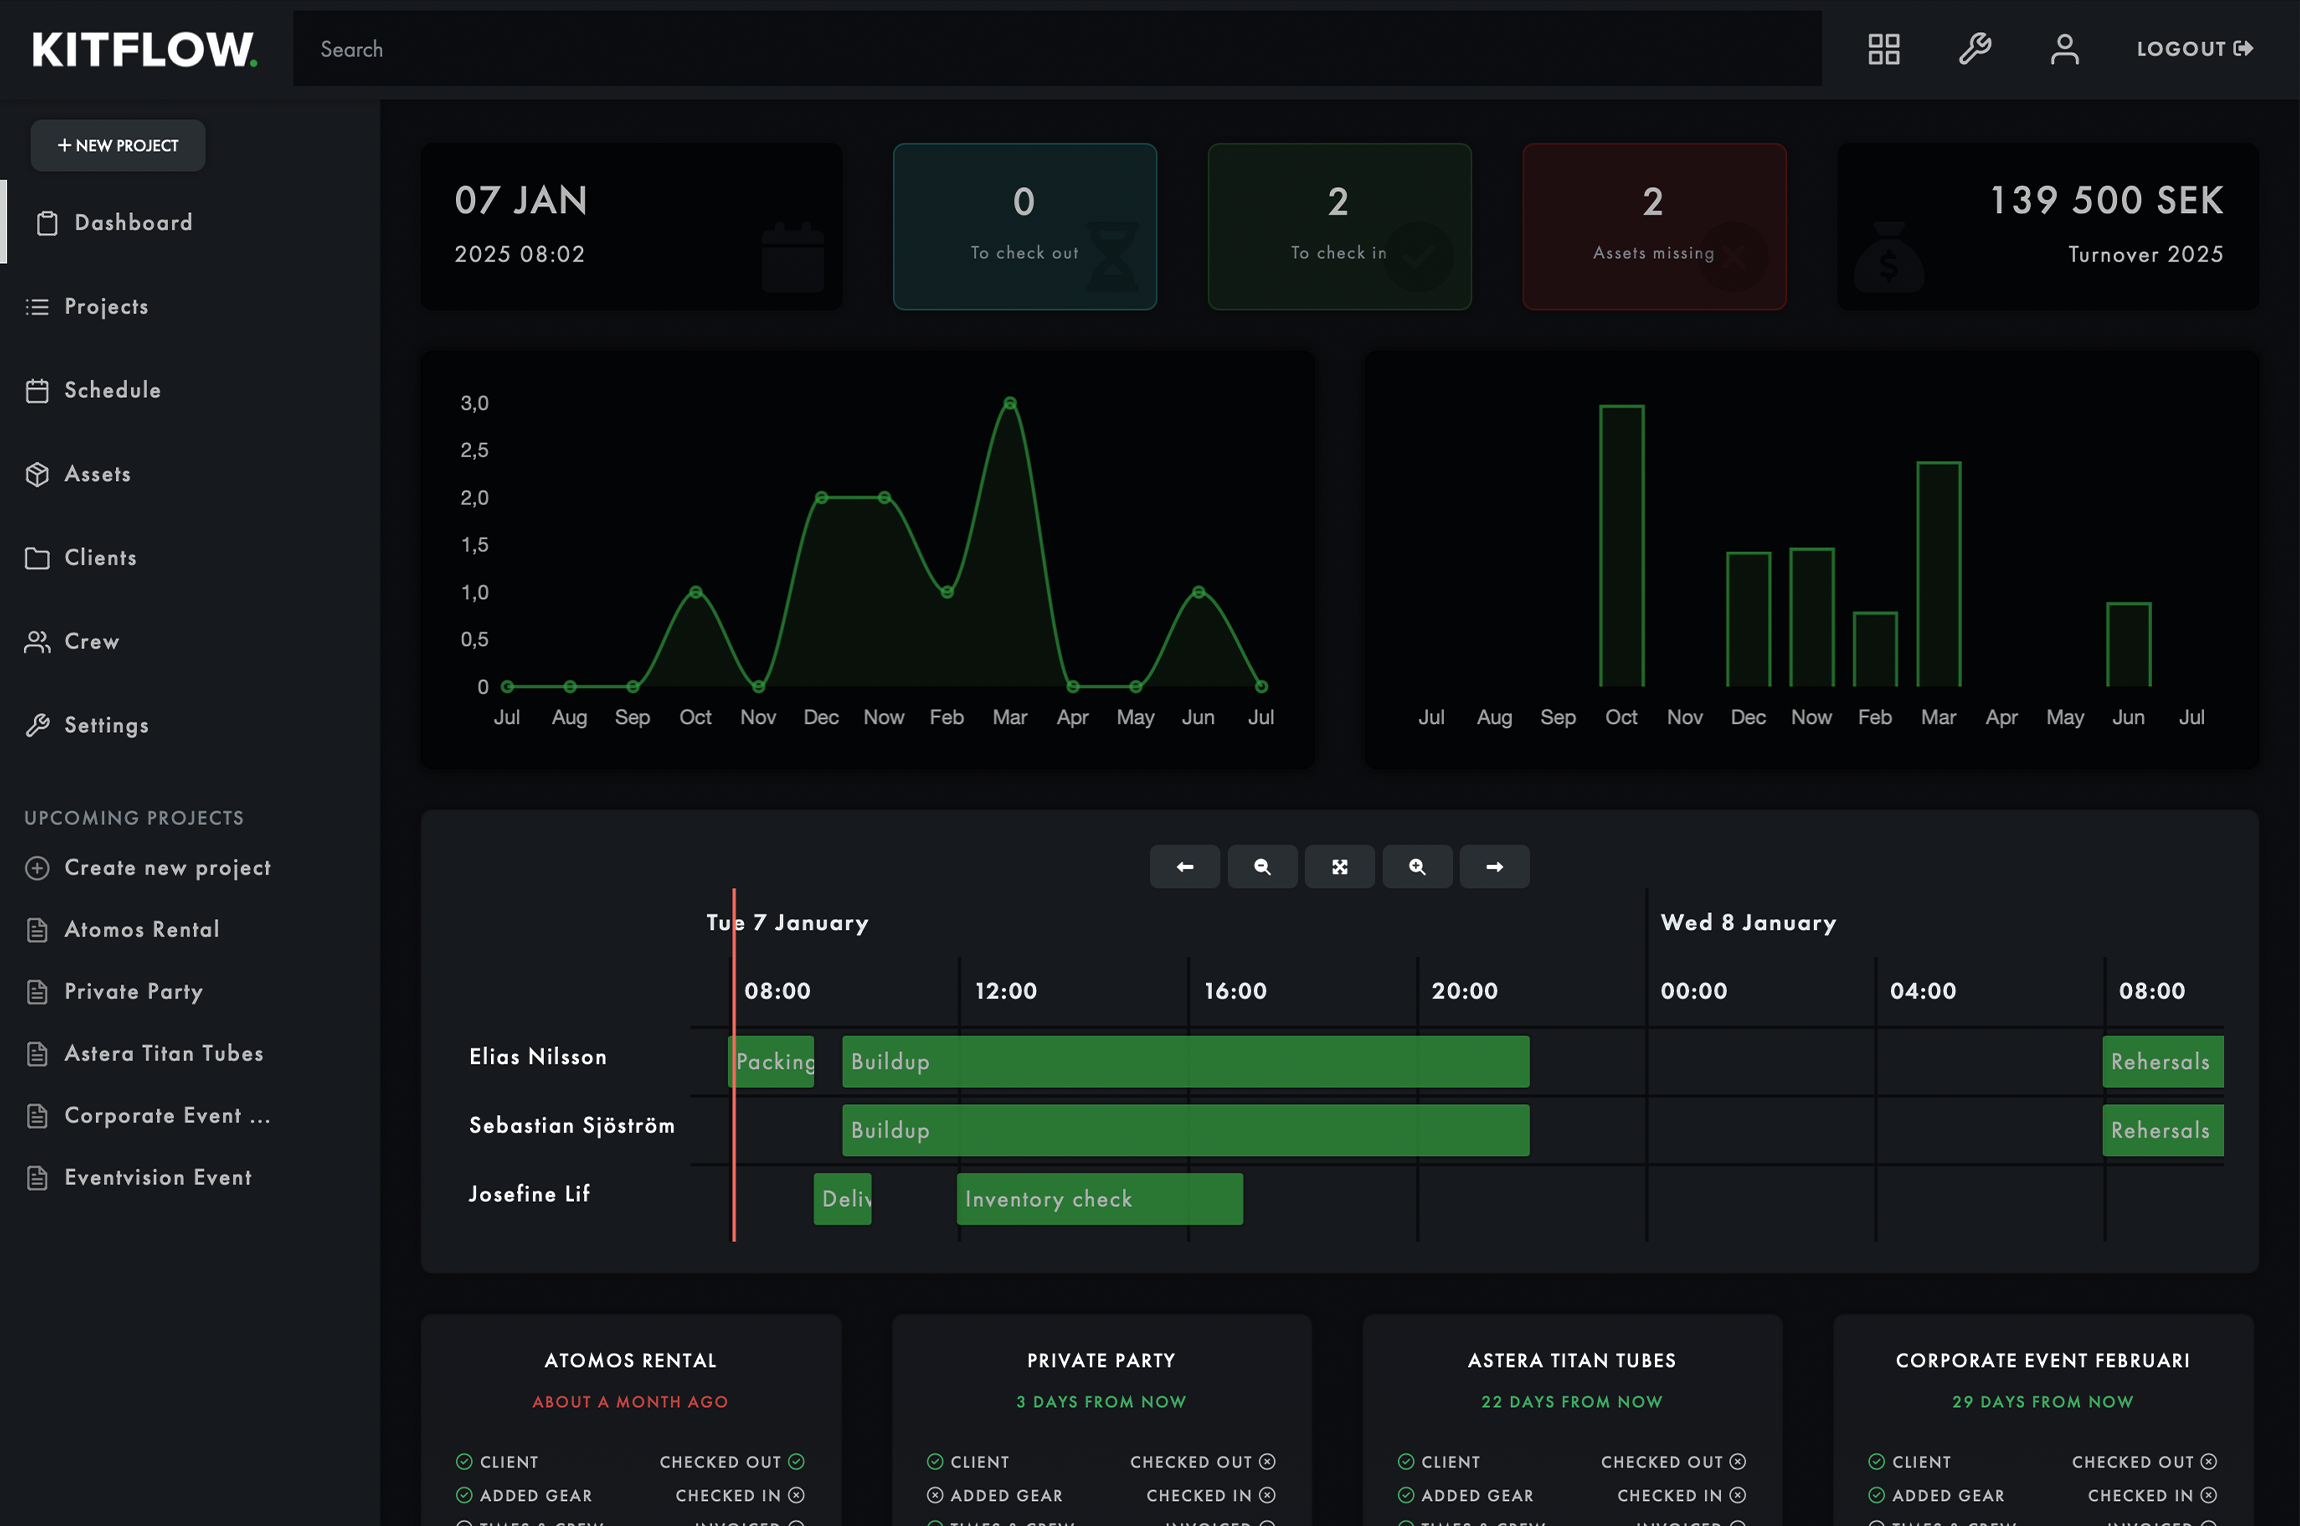Image resolution: width=2300 pixels, height=1526 pixels.
Task: Zoom in on the schedule timeline
Action: click(x=1417, y=866)
